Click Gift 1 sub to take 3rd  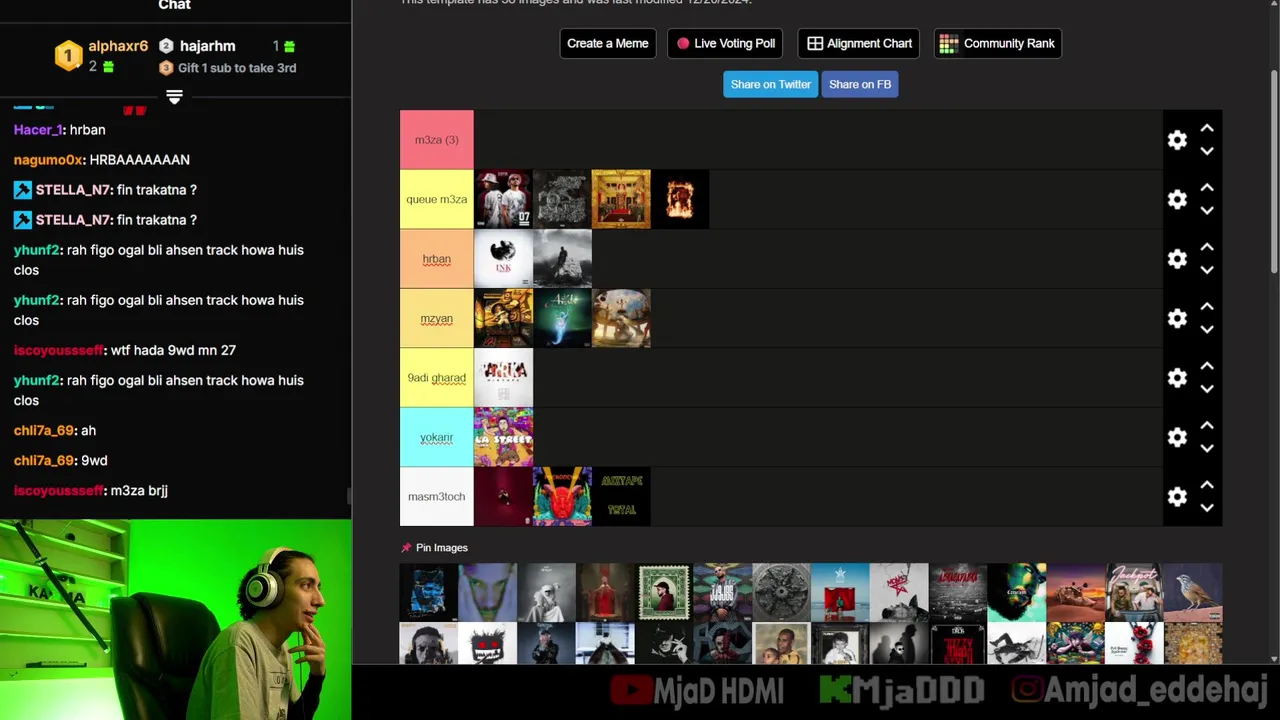pyautogui.click(x=237, y=68)
